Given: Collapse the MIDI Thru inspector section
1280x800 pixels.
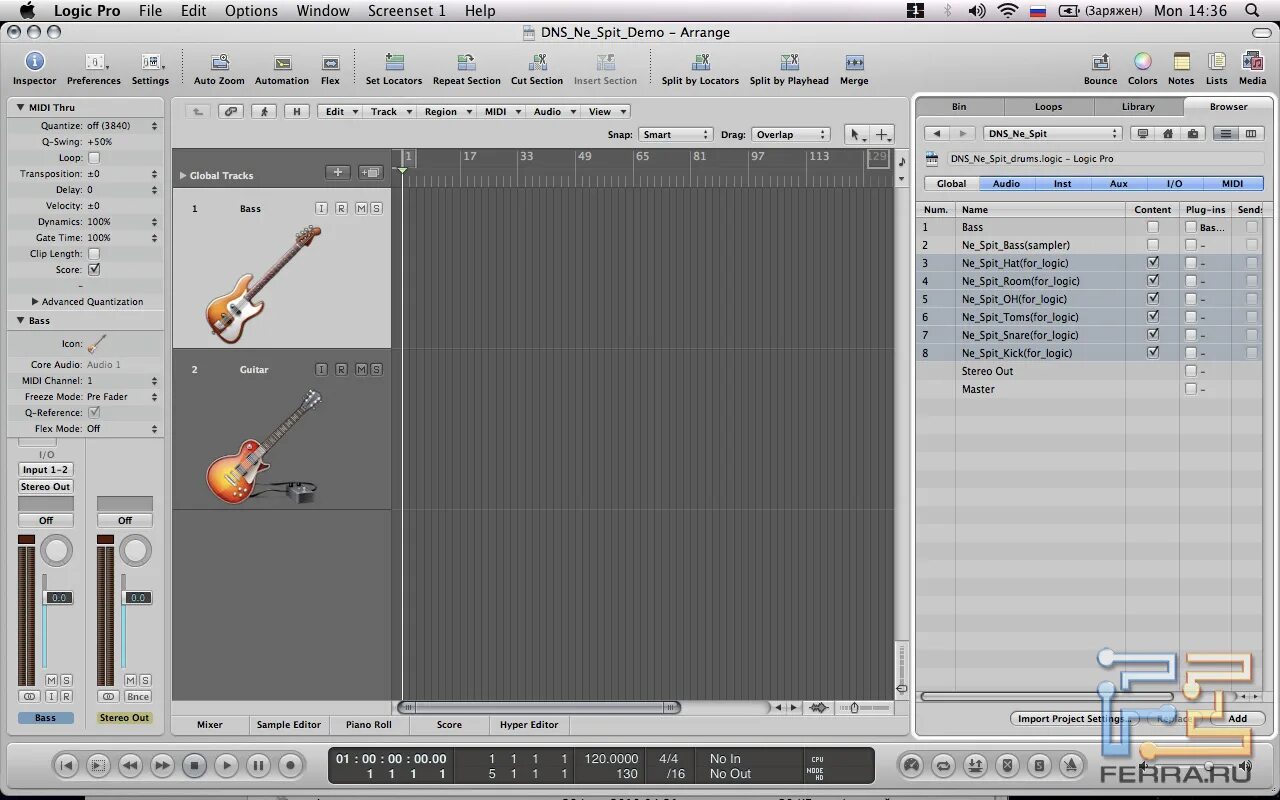Looking at the screenshot, I should tap(20, 107).
